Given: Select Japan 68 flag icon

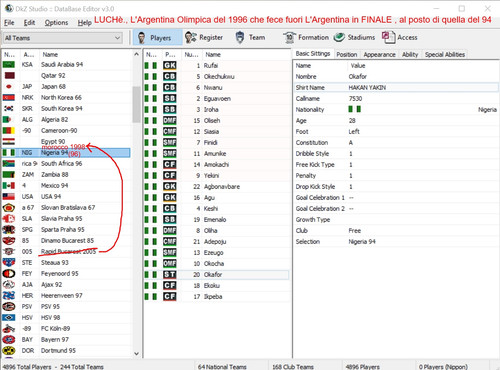Looking at the screenshot, I should point(9,86).
